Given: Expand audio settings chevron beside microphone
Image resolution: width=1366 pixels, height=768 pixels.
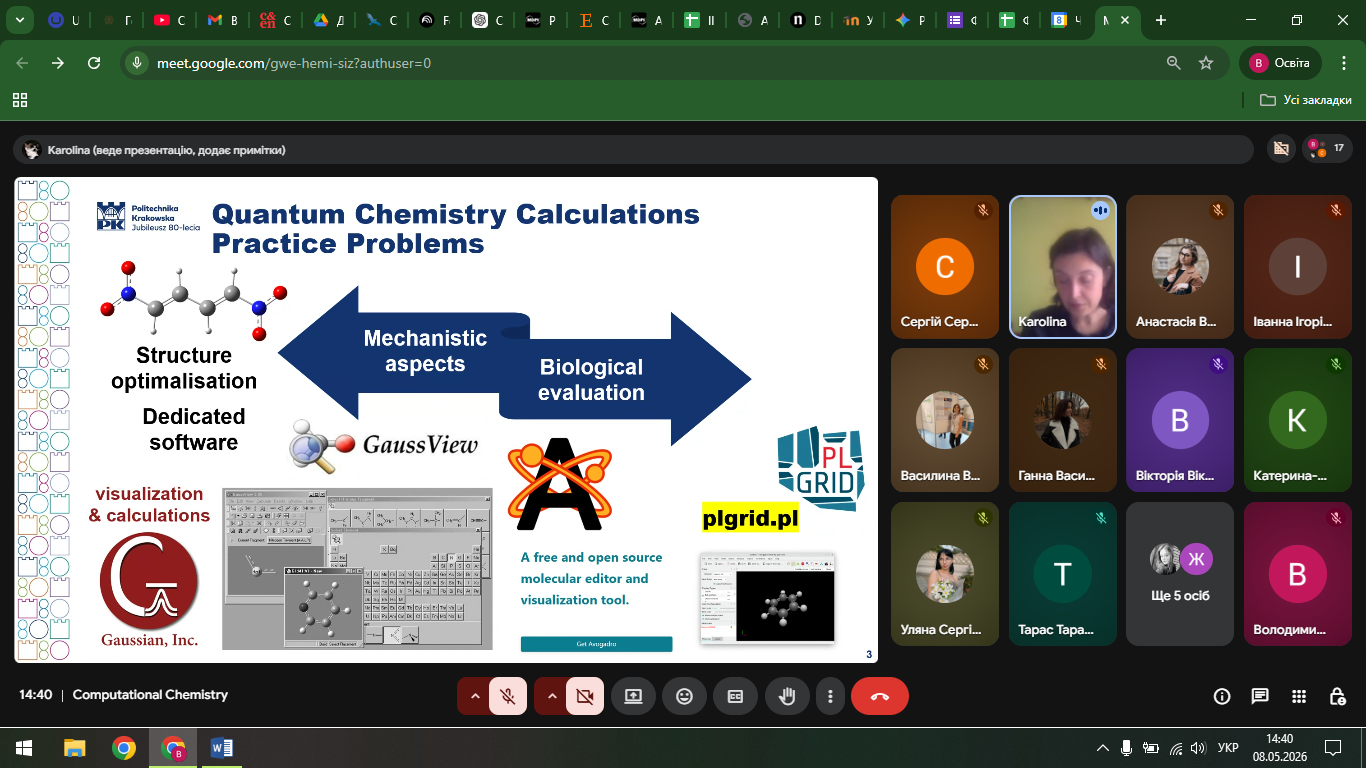Looking at the screenshot, I should (x=474, y=696).
